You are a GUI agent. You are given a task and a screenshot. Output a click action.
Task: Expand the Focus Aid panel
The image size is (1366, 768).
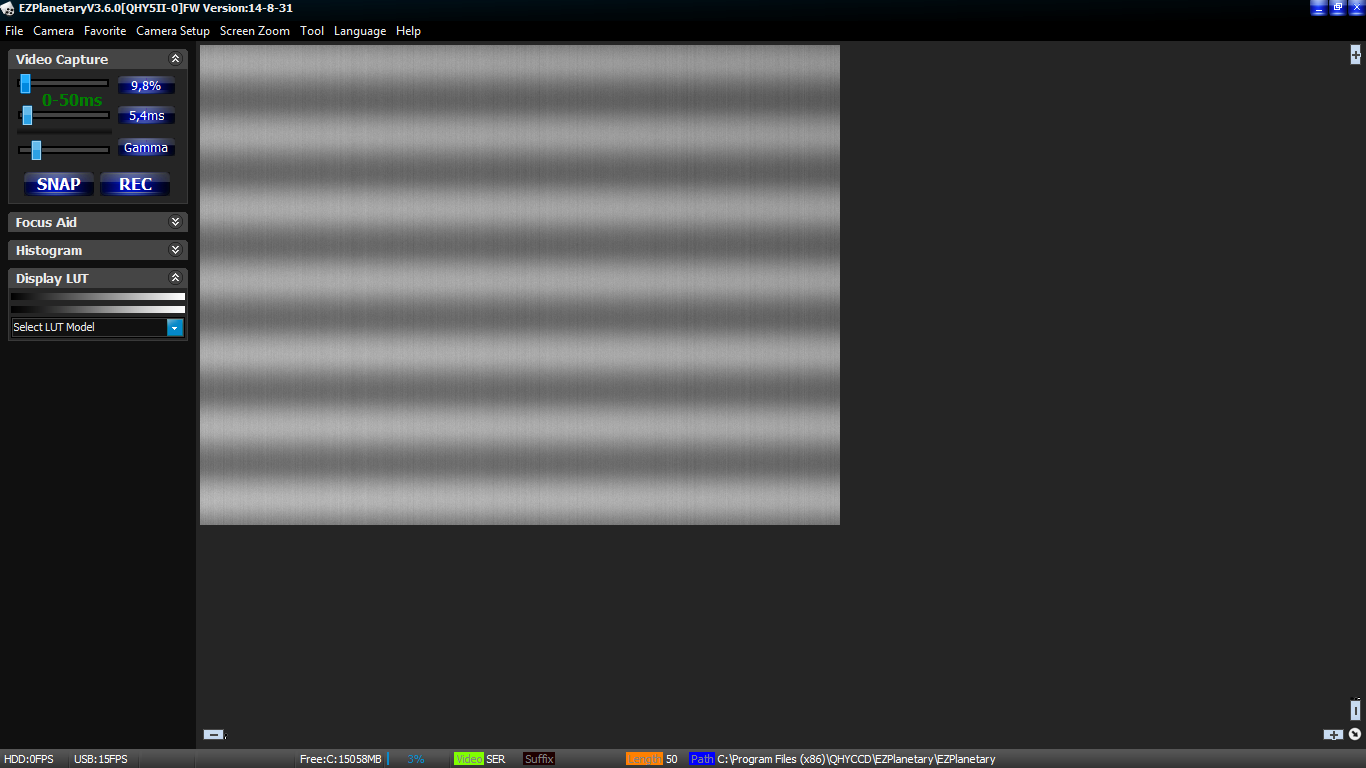tap(175, 222)
